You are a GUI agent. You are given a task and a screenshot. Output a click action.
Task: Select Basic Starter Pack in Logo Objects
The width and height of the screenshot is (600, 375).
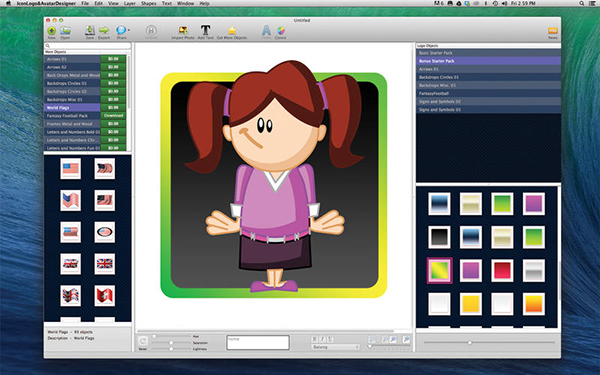(488, 53)
